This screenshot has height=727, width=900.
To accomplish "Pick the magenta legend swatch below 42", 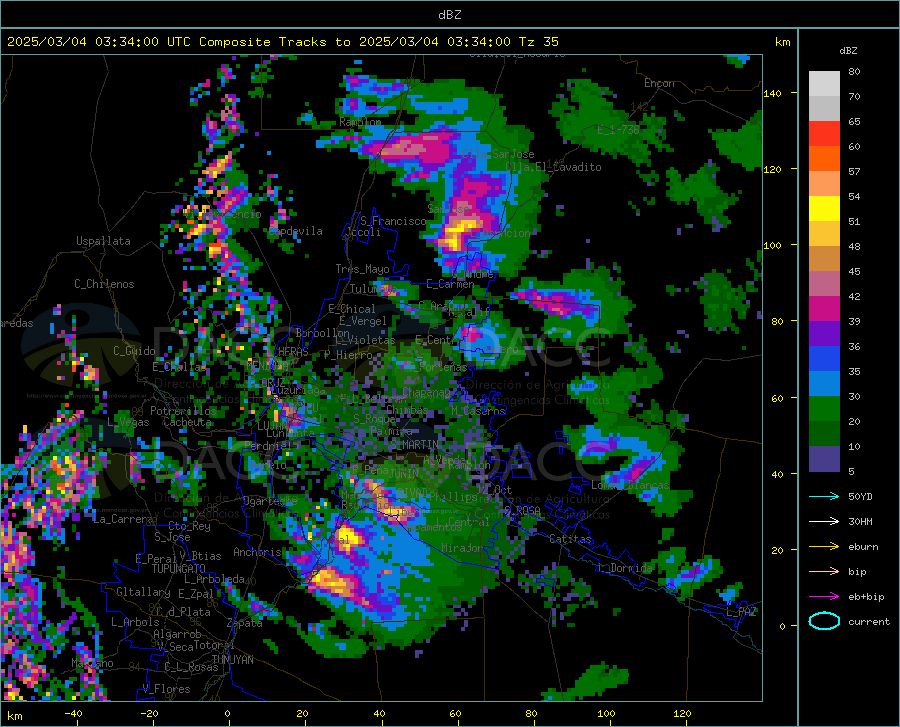I will 824,309.
